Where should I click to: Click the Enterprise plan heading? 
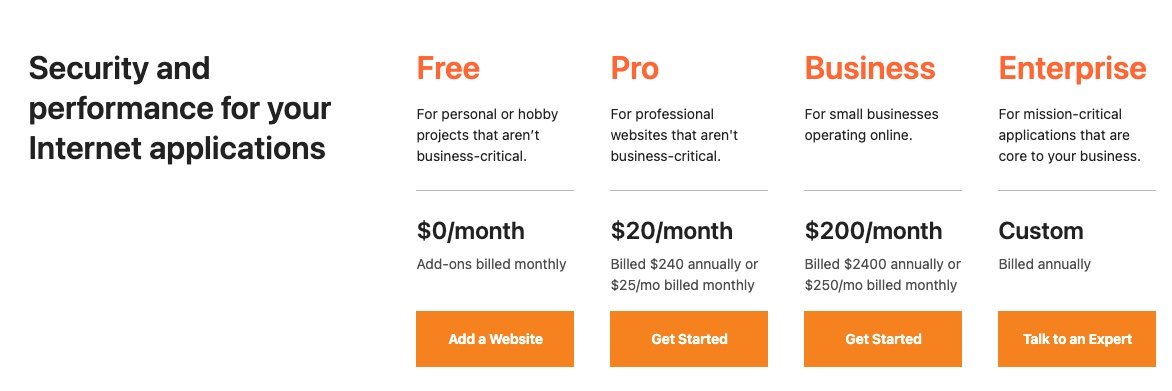1072,68
